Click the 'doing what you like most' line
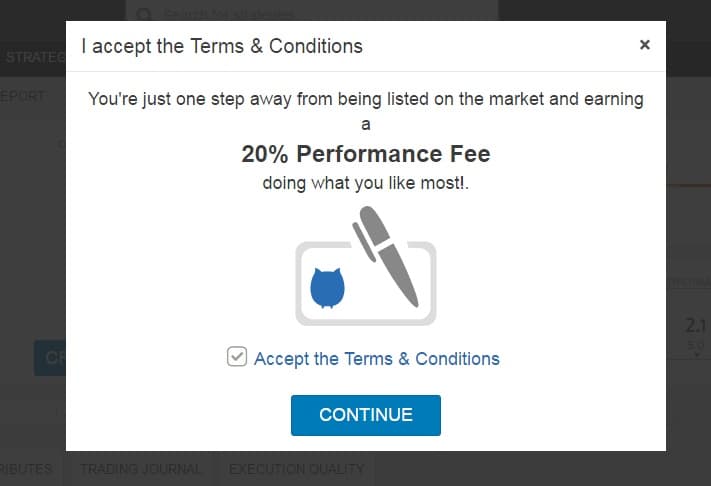The height and width of the screenshot is (486, 711). click(x=366, y=184)
